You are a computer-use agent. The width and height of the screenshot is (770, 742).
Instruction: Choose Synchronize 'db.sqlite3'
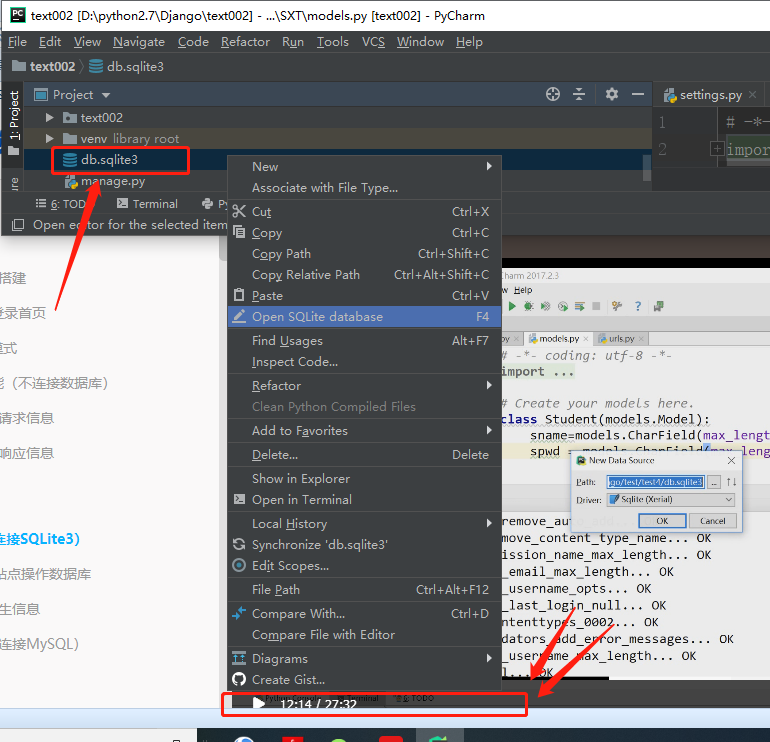tap(364, 545)
